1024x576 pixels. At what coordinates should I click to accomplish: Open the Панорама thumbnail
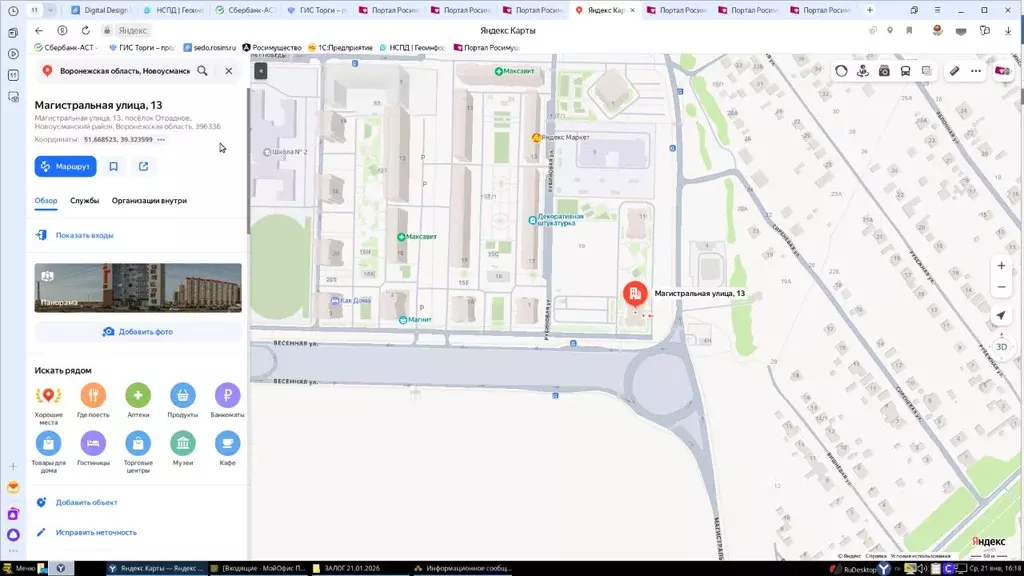click(138, 288)
